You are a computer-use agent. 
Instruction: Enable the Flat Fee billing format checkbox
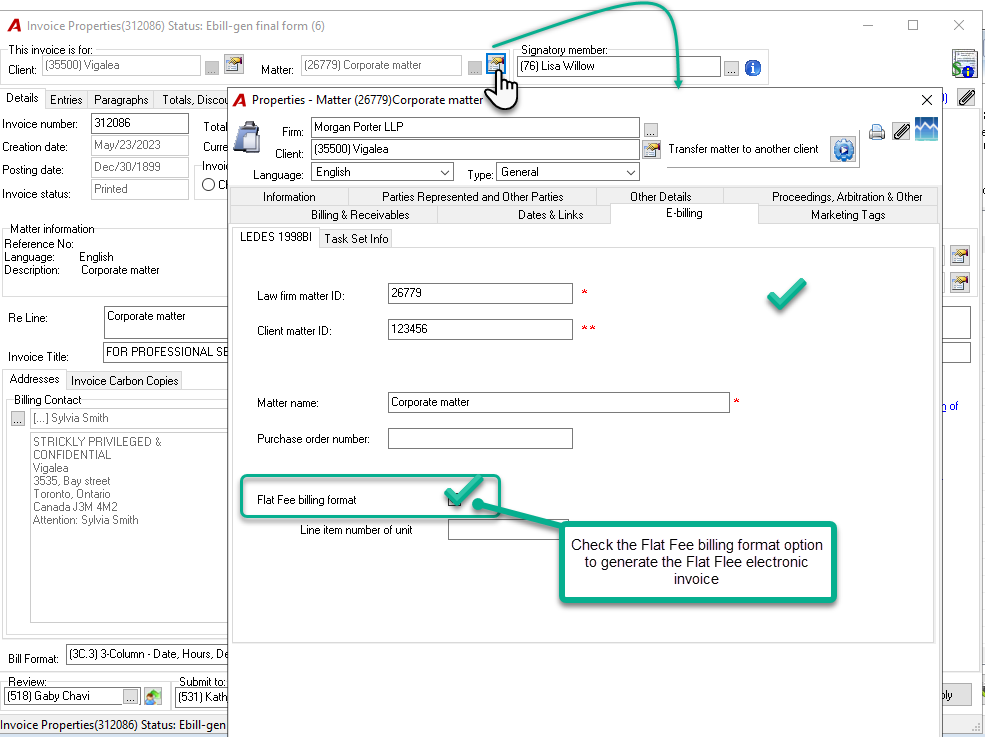pos(454,500)
